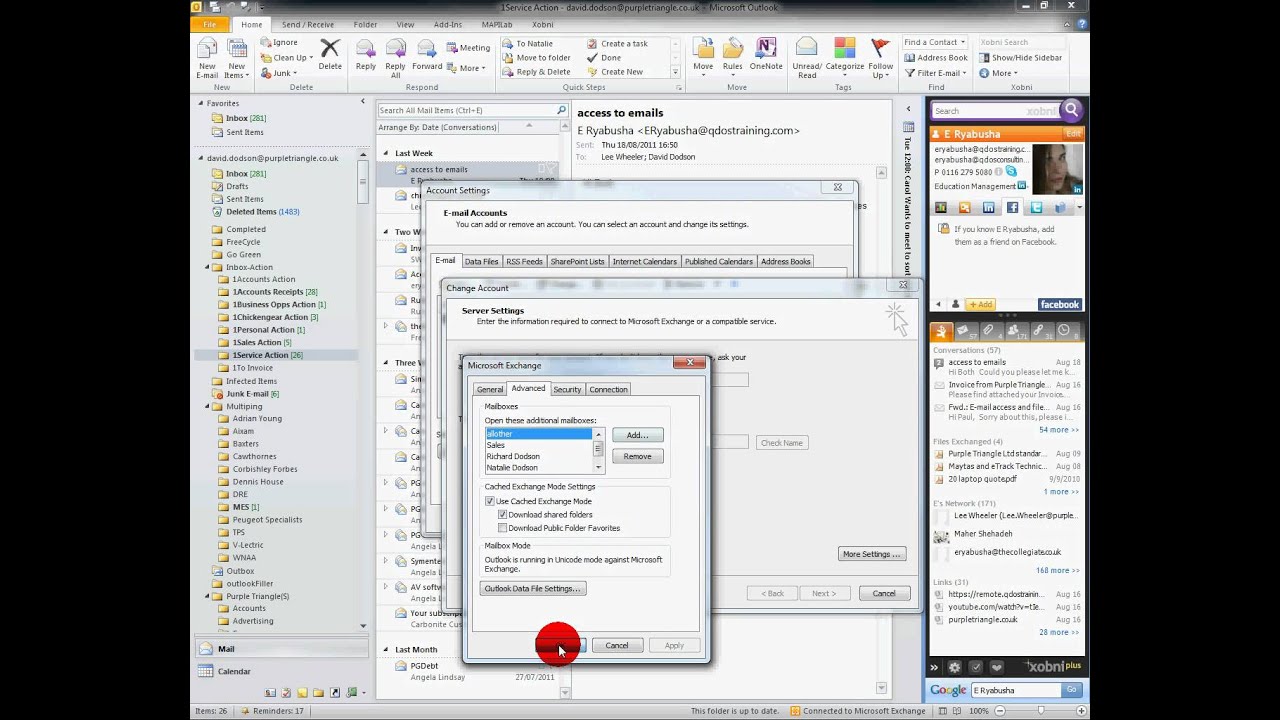Open the Xobni ribbon tab
The image size is (1280, 720).
[542, 24]
